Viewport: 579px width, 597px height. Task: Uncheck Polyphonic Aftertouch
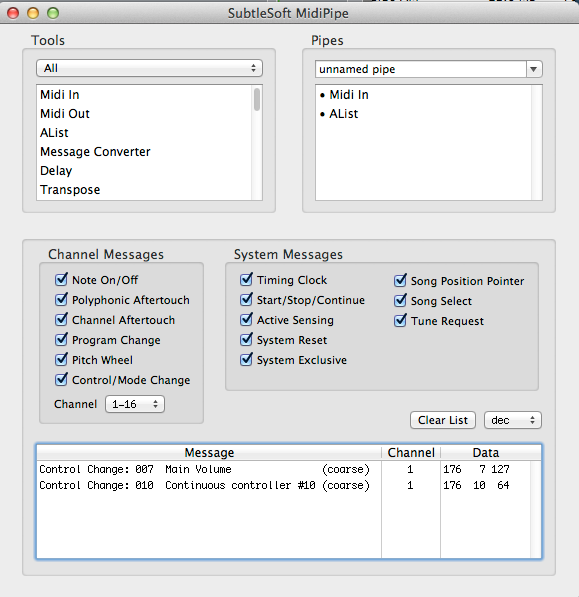tap(61, 300)
